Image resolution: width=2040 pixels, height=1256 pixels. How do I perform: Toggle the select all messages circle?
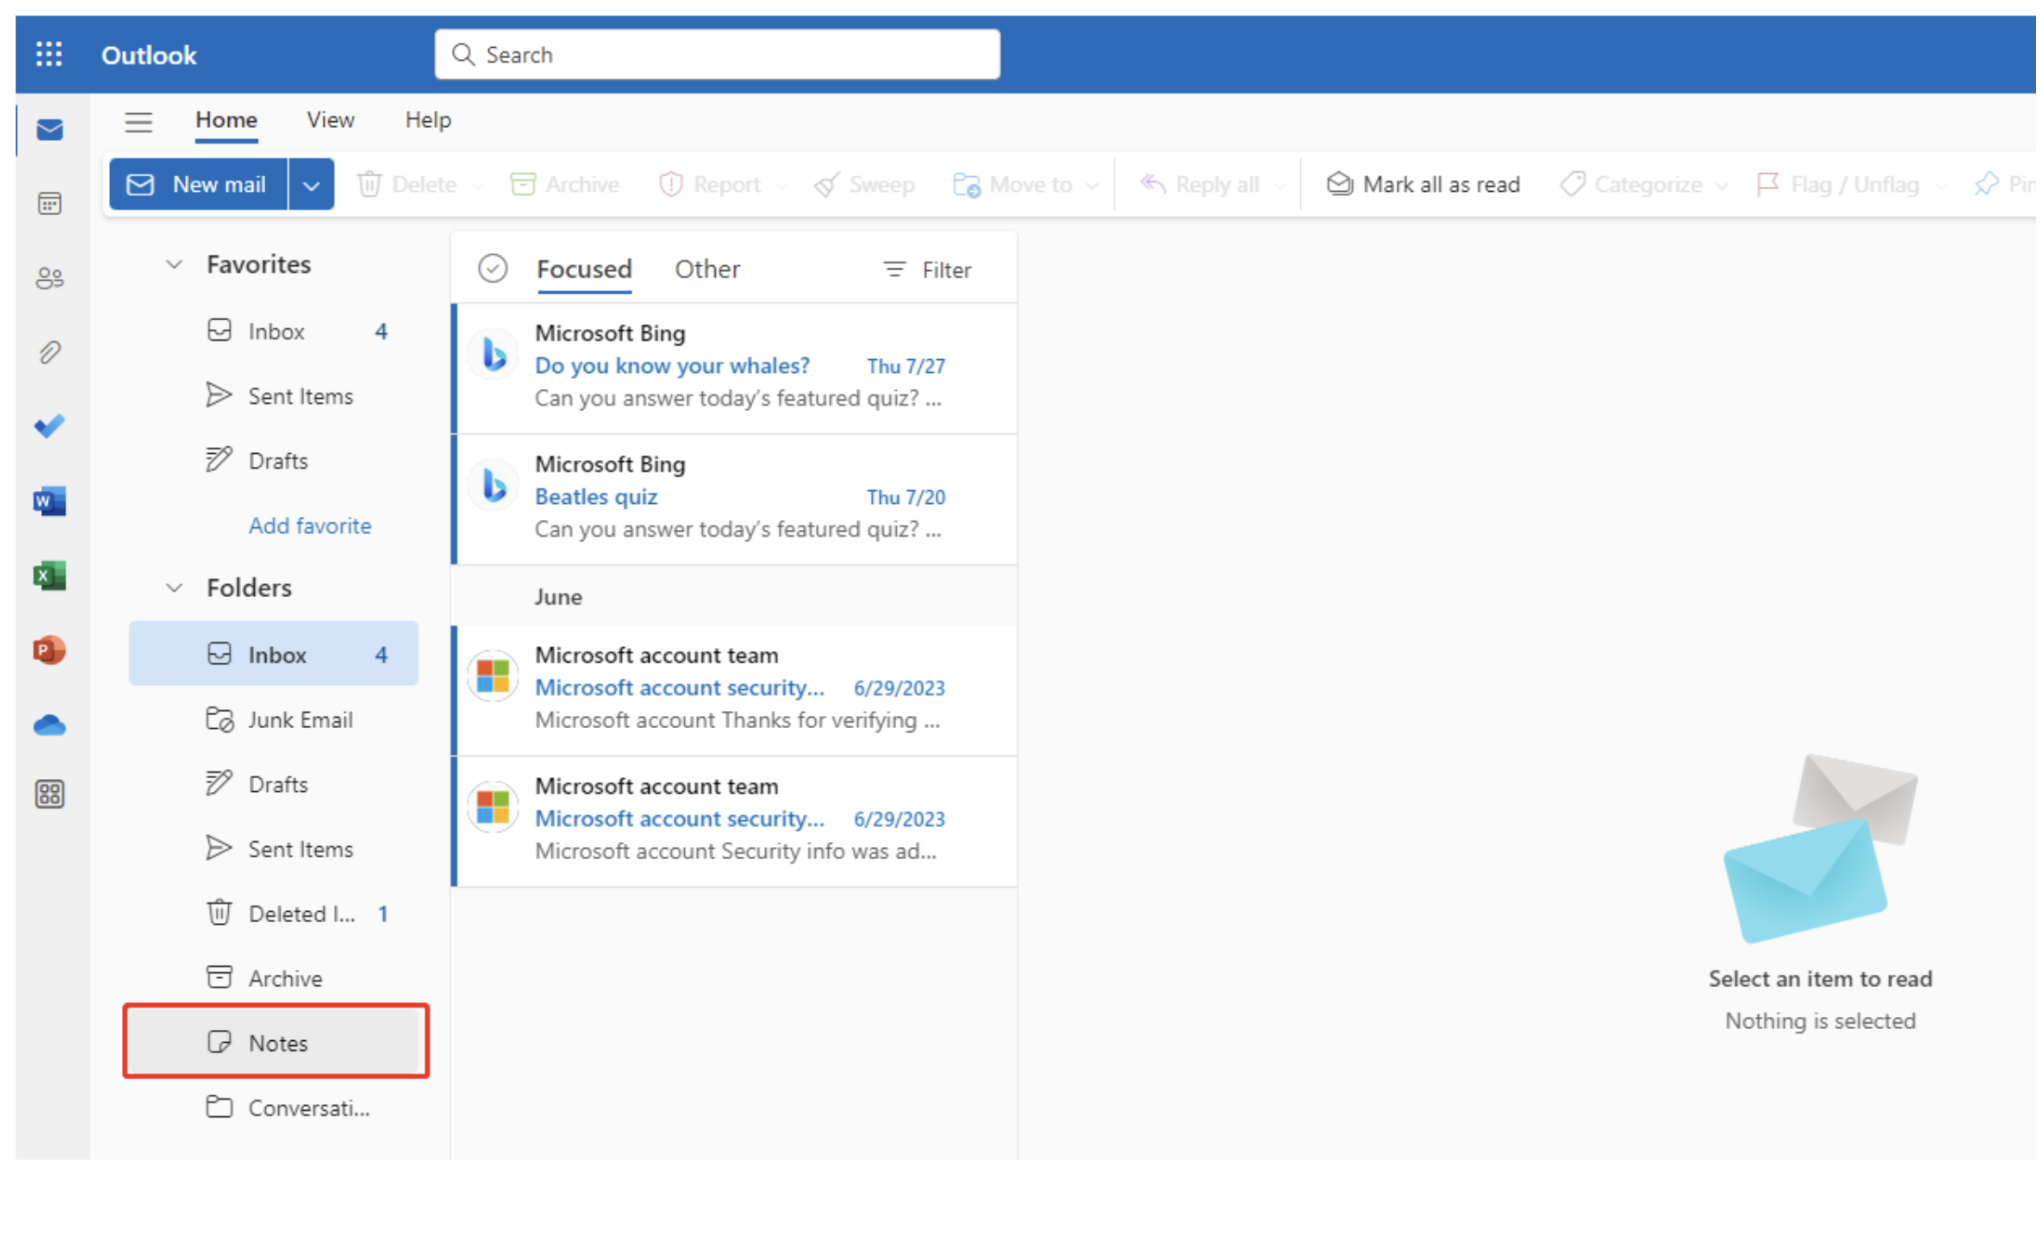click(493, 268)
